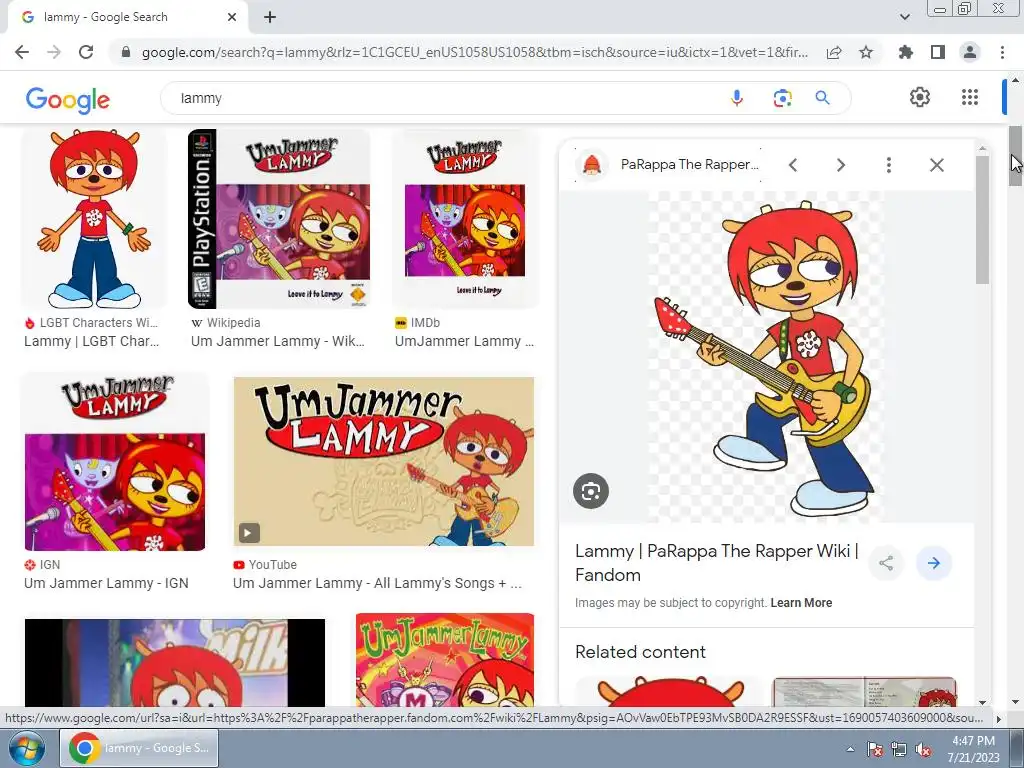This screenshot has width=1024, height=768.
Task: Visit the Fandom page arrow button
Action: coord(934,563)
